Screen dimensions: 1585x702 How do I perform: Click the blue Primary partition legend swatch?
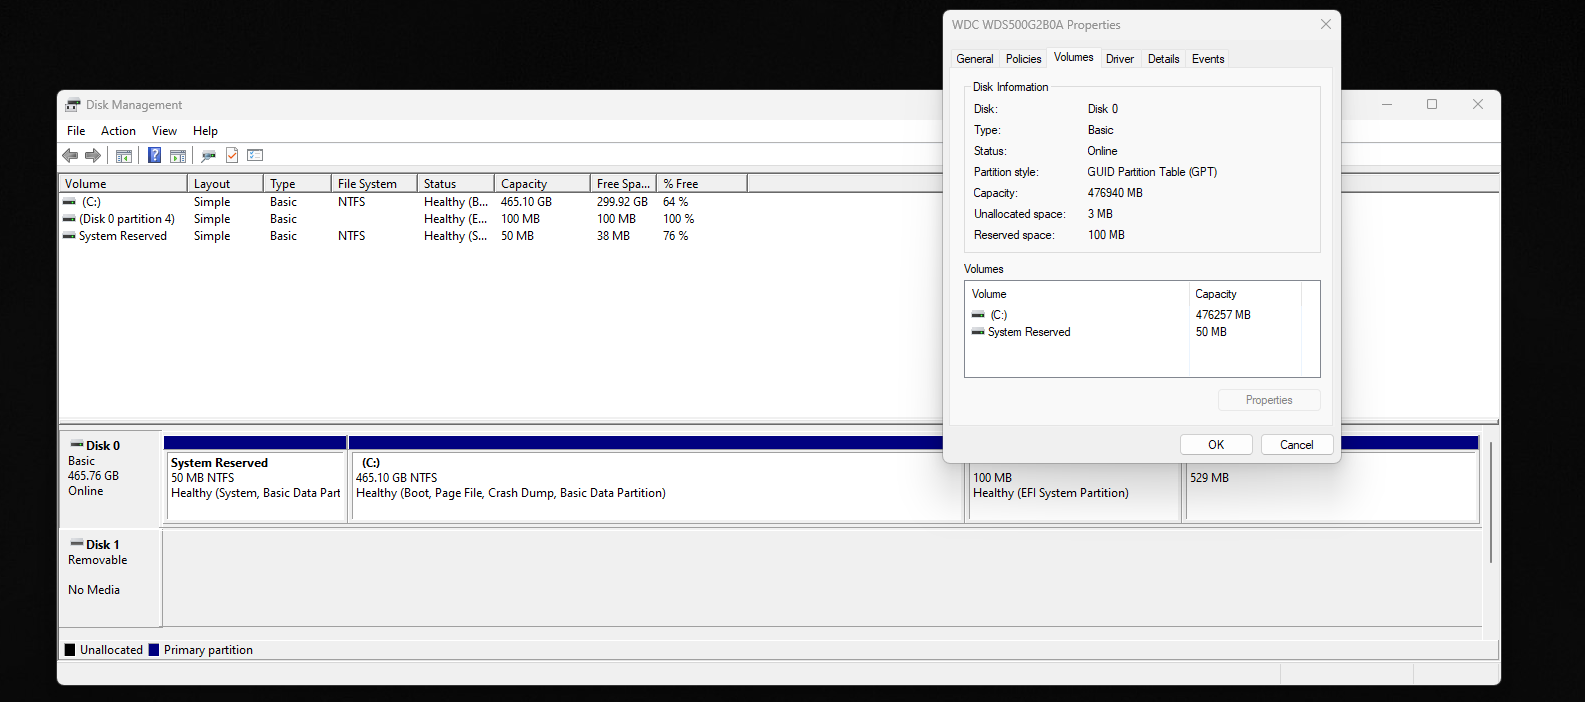pyautogui.click(x=154, y=650)
